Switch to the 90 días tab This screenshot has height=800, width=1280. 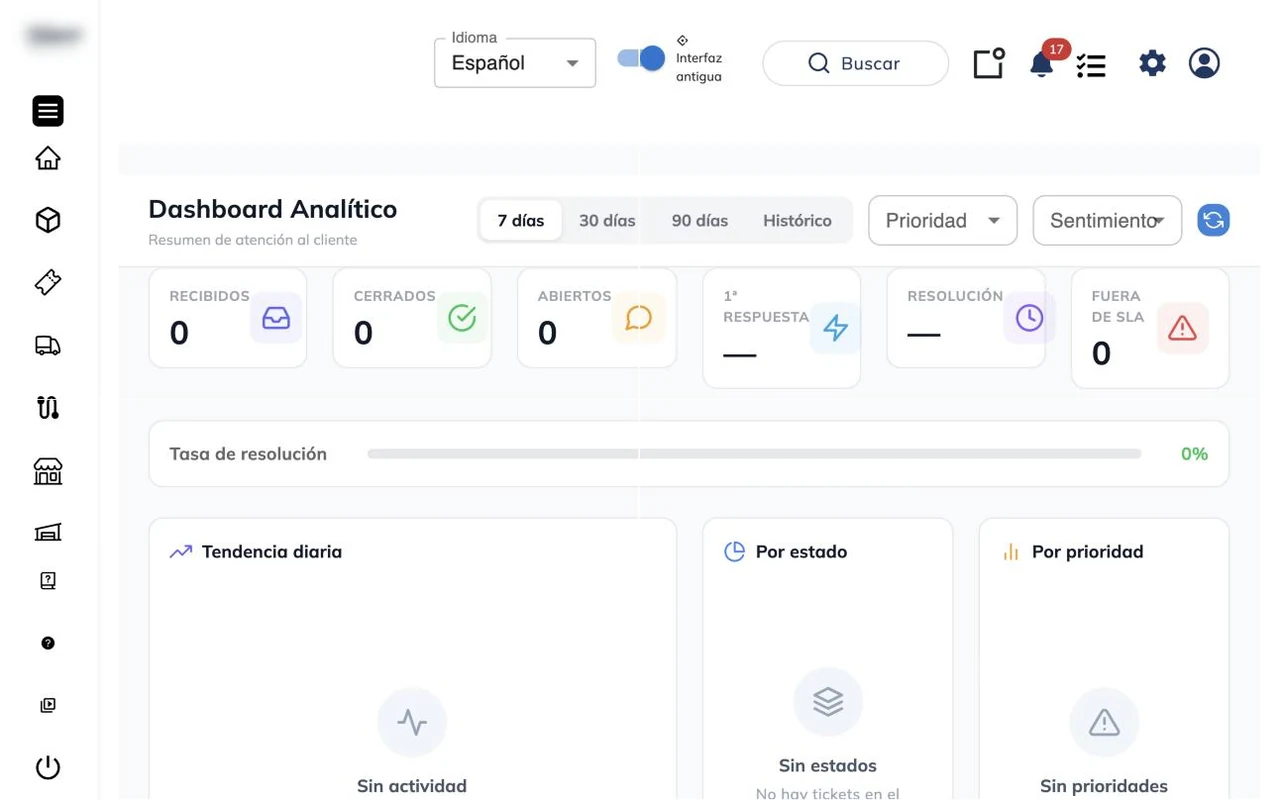pyautogui.click(x=700, y=220)
